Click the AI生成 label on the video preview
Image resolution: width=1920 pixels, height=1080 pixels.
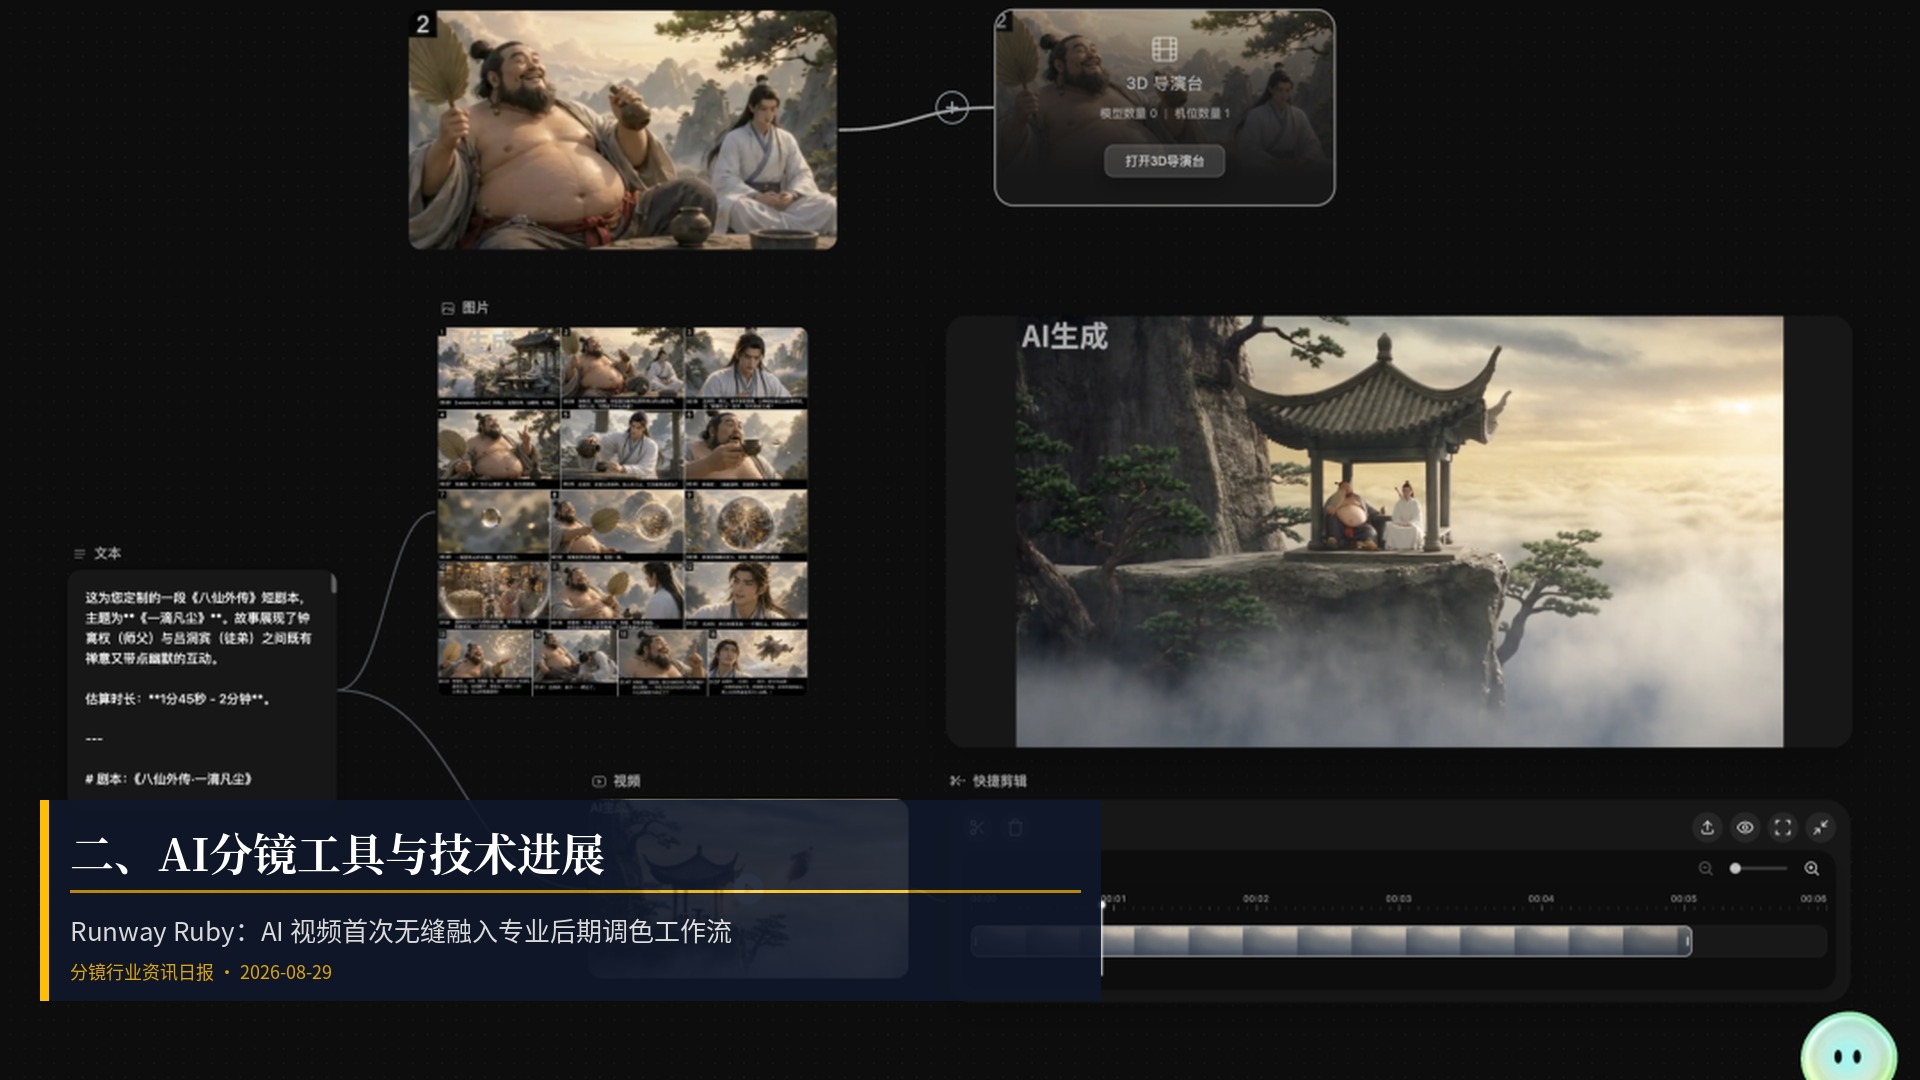click(1064, 337)
